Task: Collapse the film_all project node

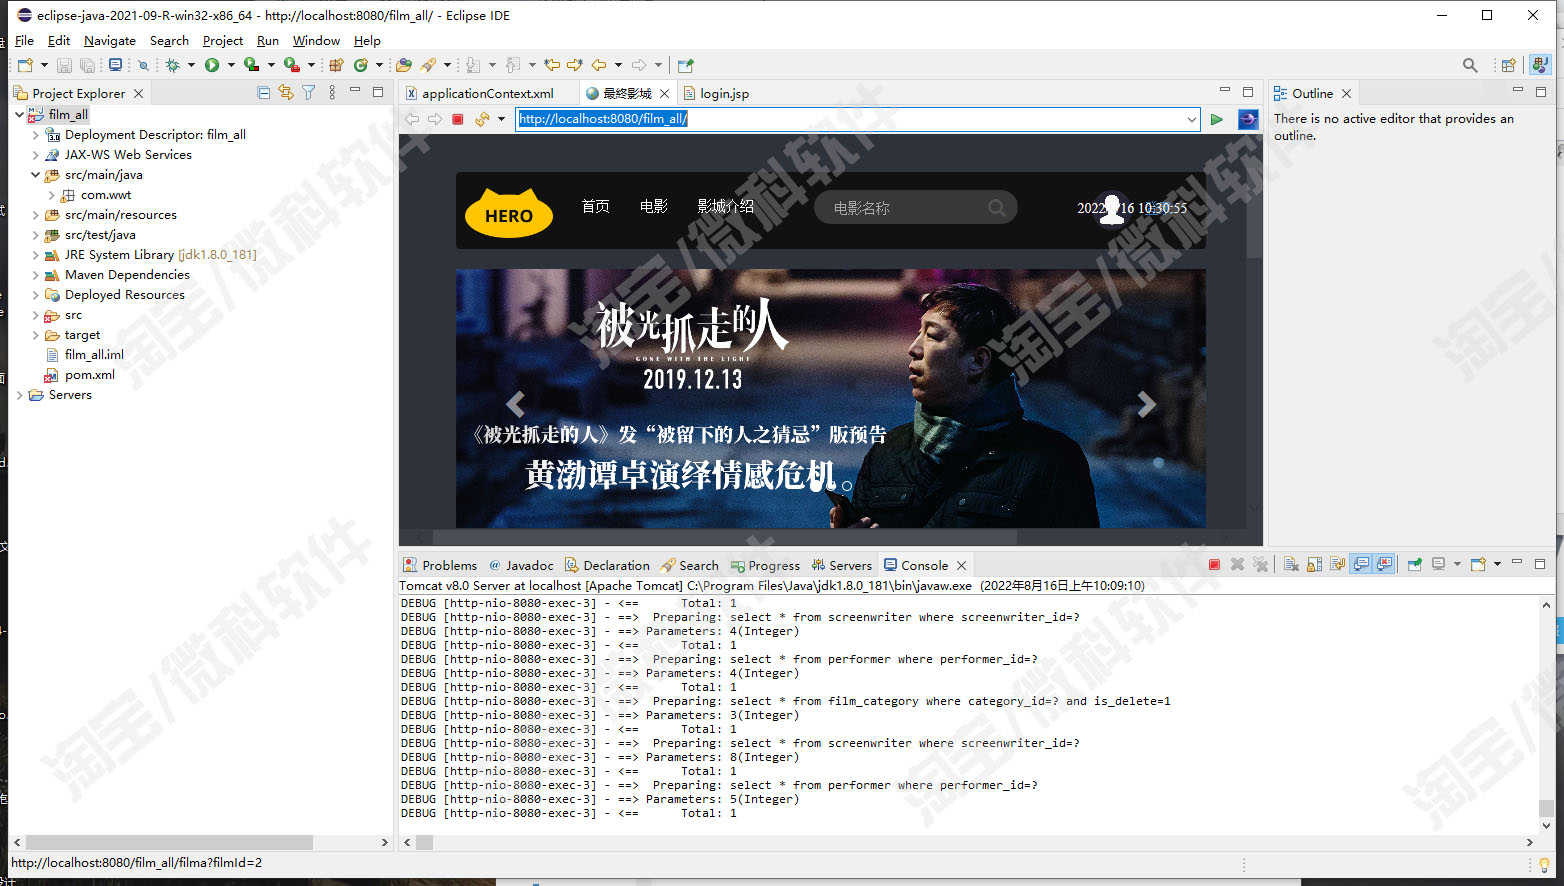Action: (19, 115)
